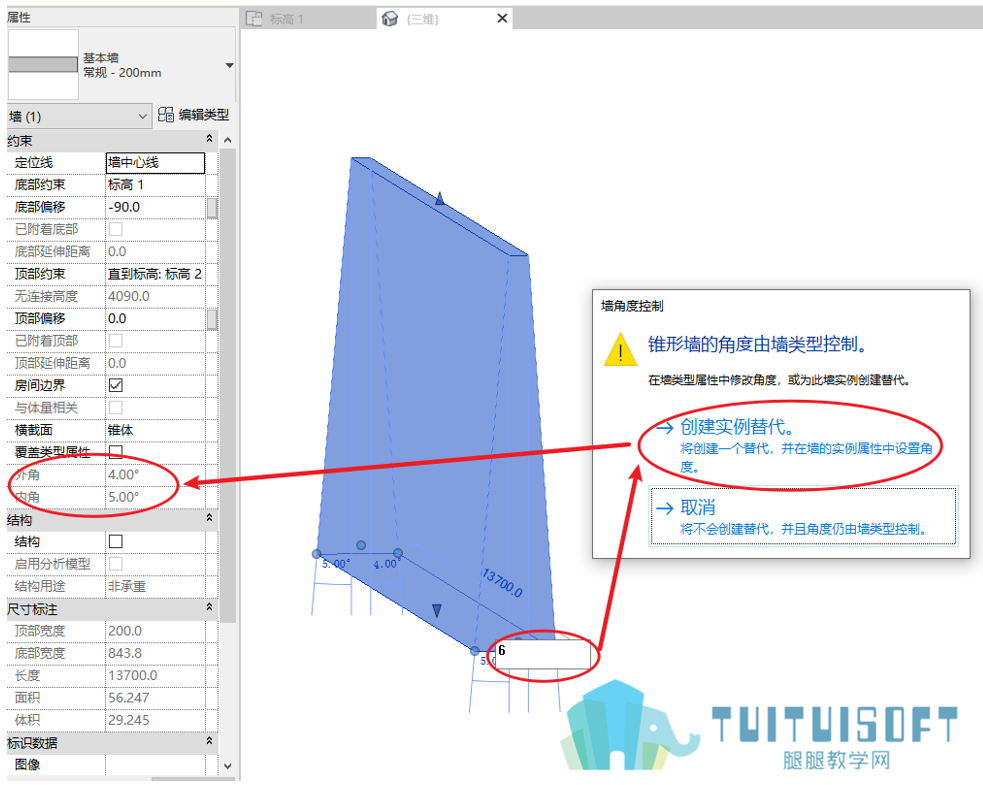Choose 创建实例替代 option in dialog
Image resolution: width=983 pixels, height=785 pixels.
(x=795, y=445)
